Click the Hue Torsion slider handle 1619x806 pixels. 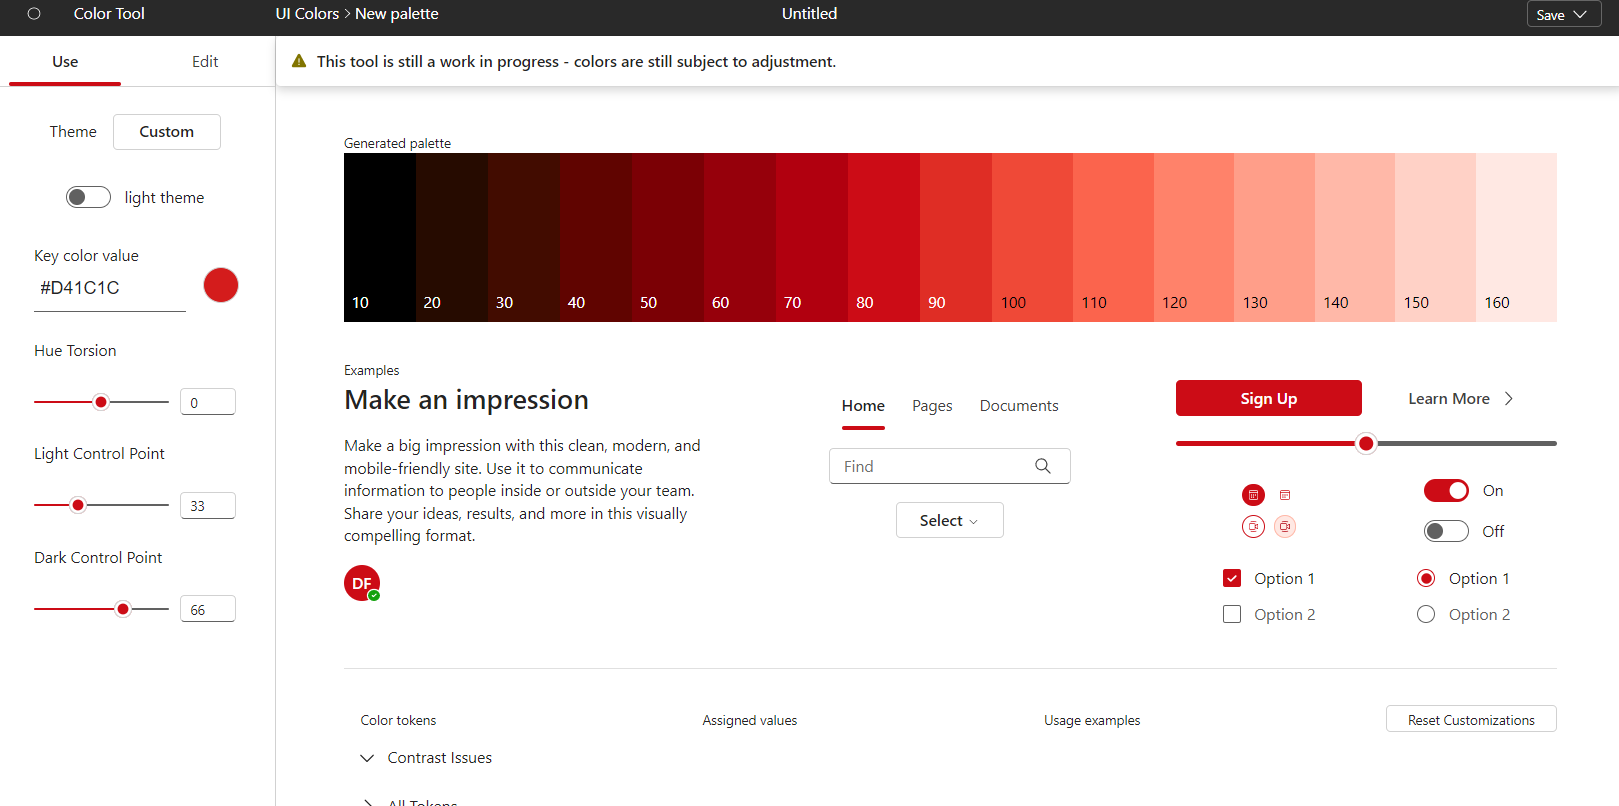(101, 402)
